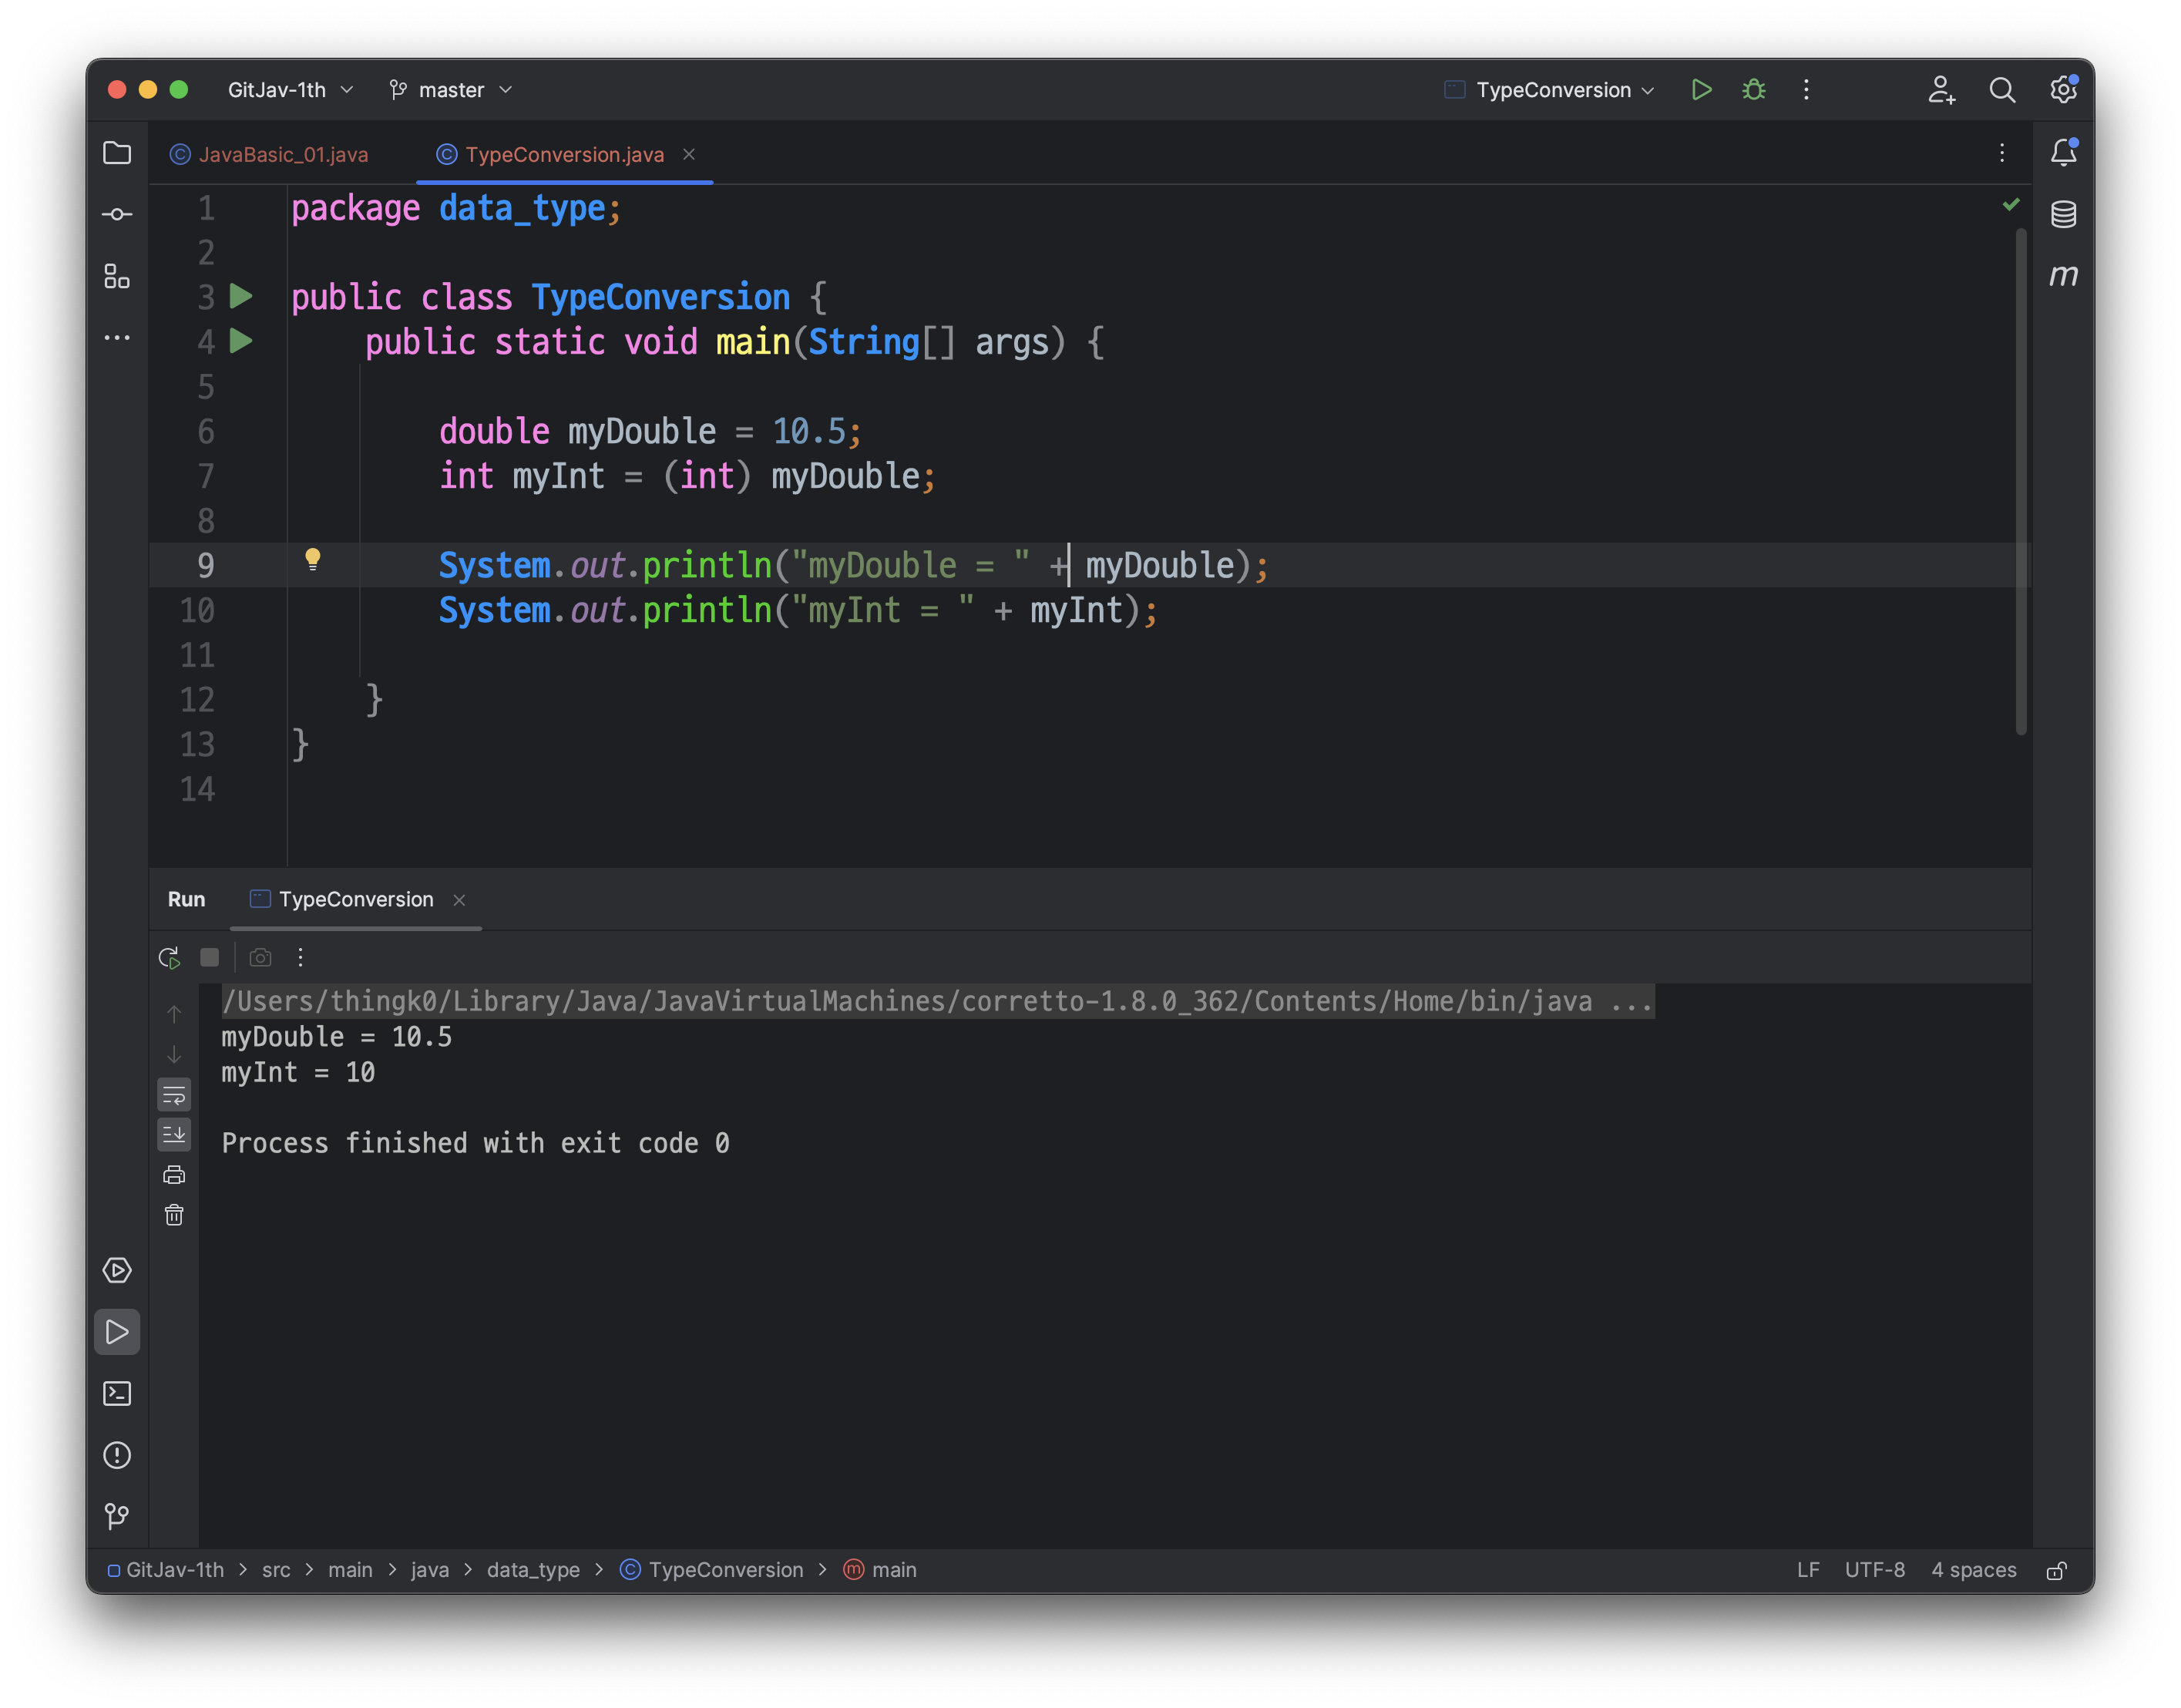Toggle soft-wrap in the console

tap(174, 1095)
